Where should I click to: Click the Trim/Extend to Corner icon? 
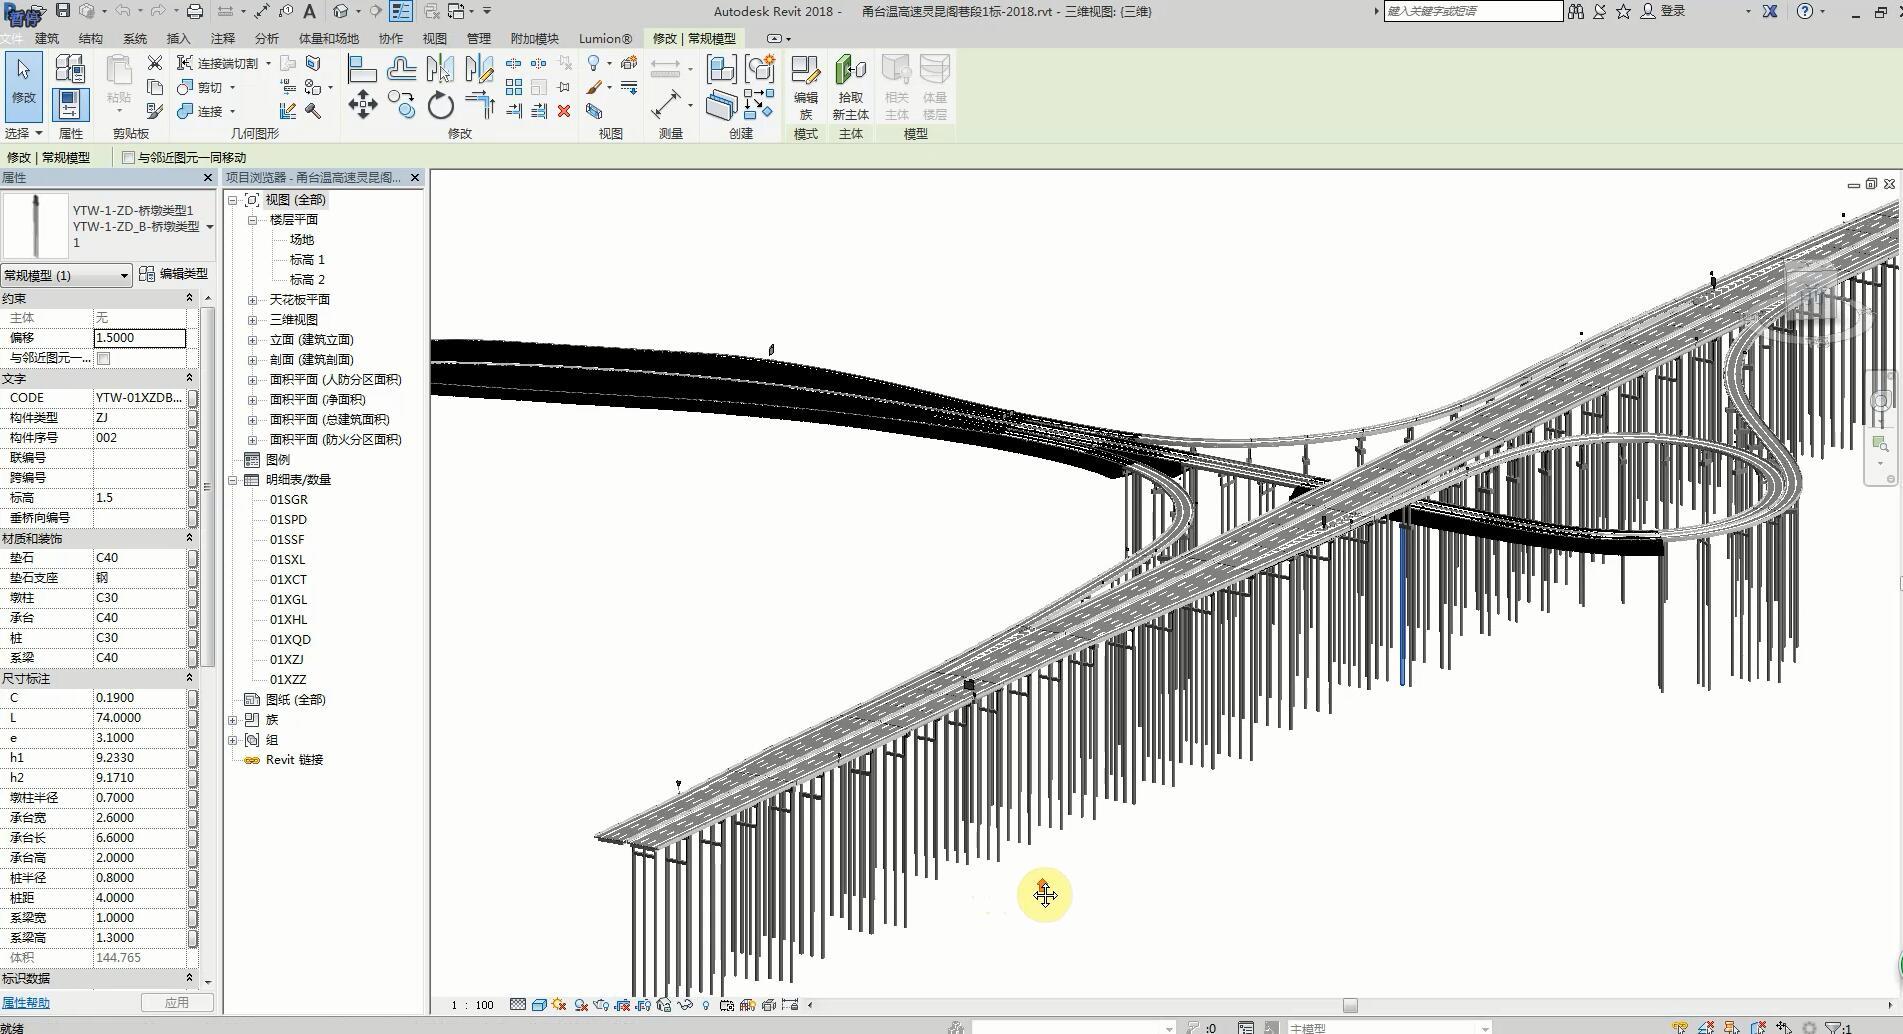pos(480,105)
